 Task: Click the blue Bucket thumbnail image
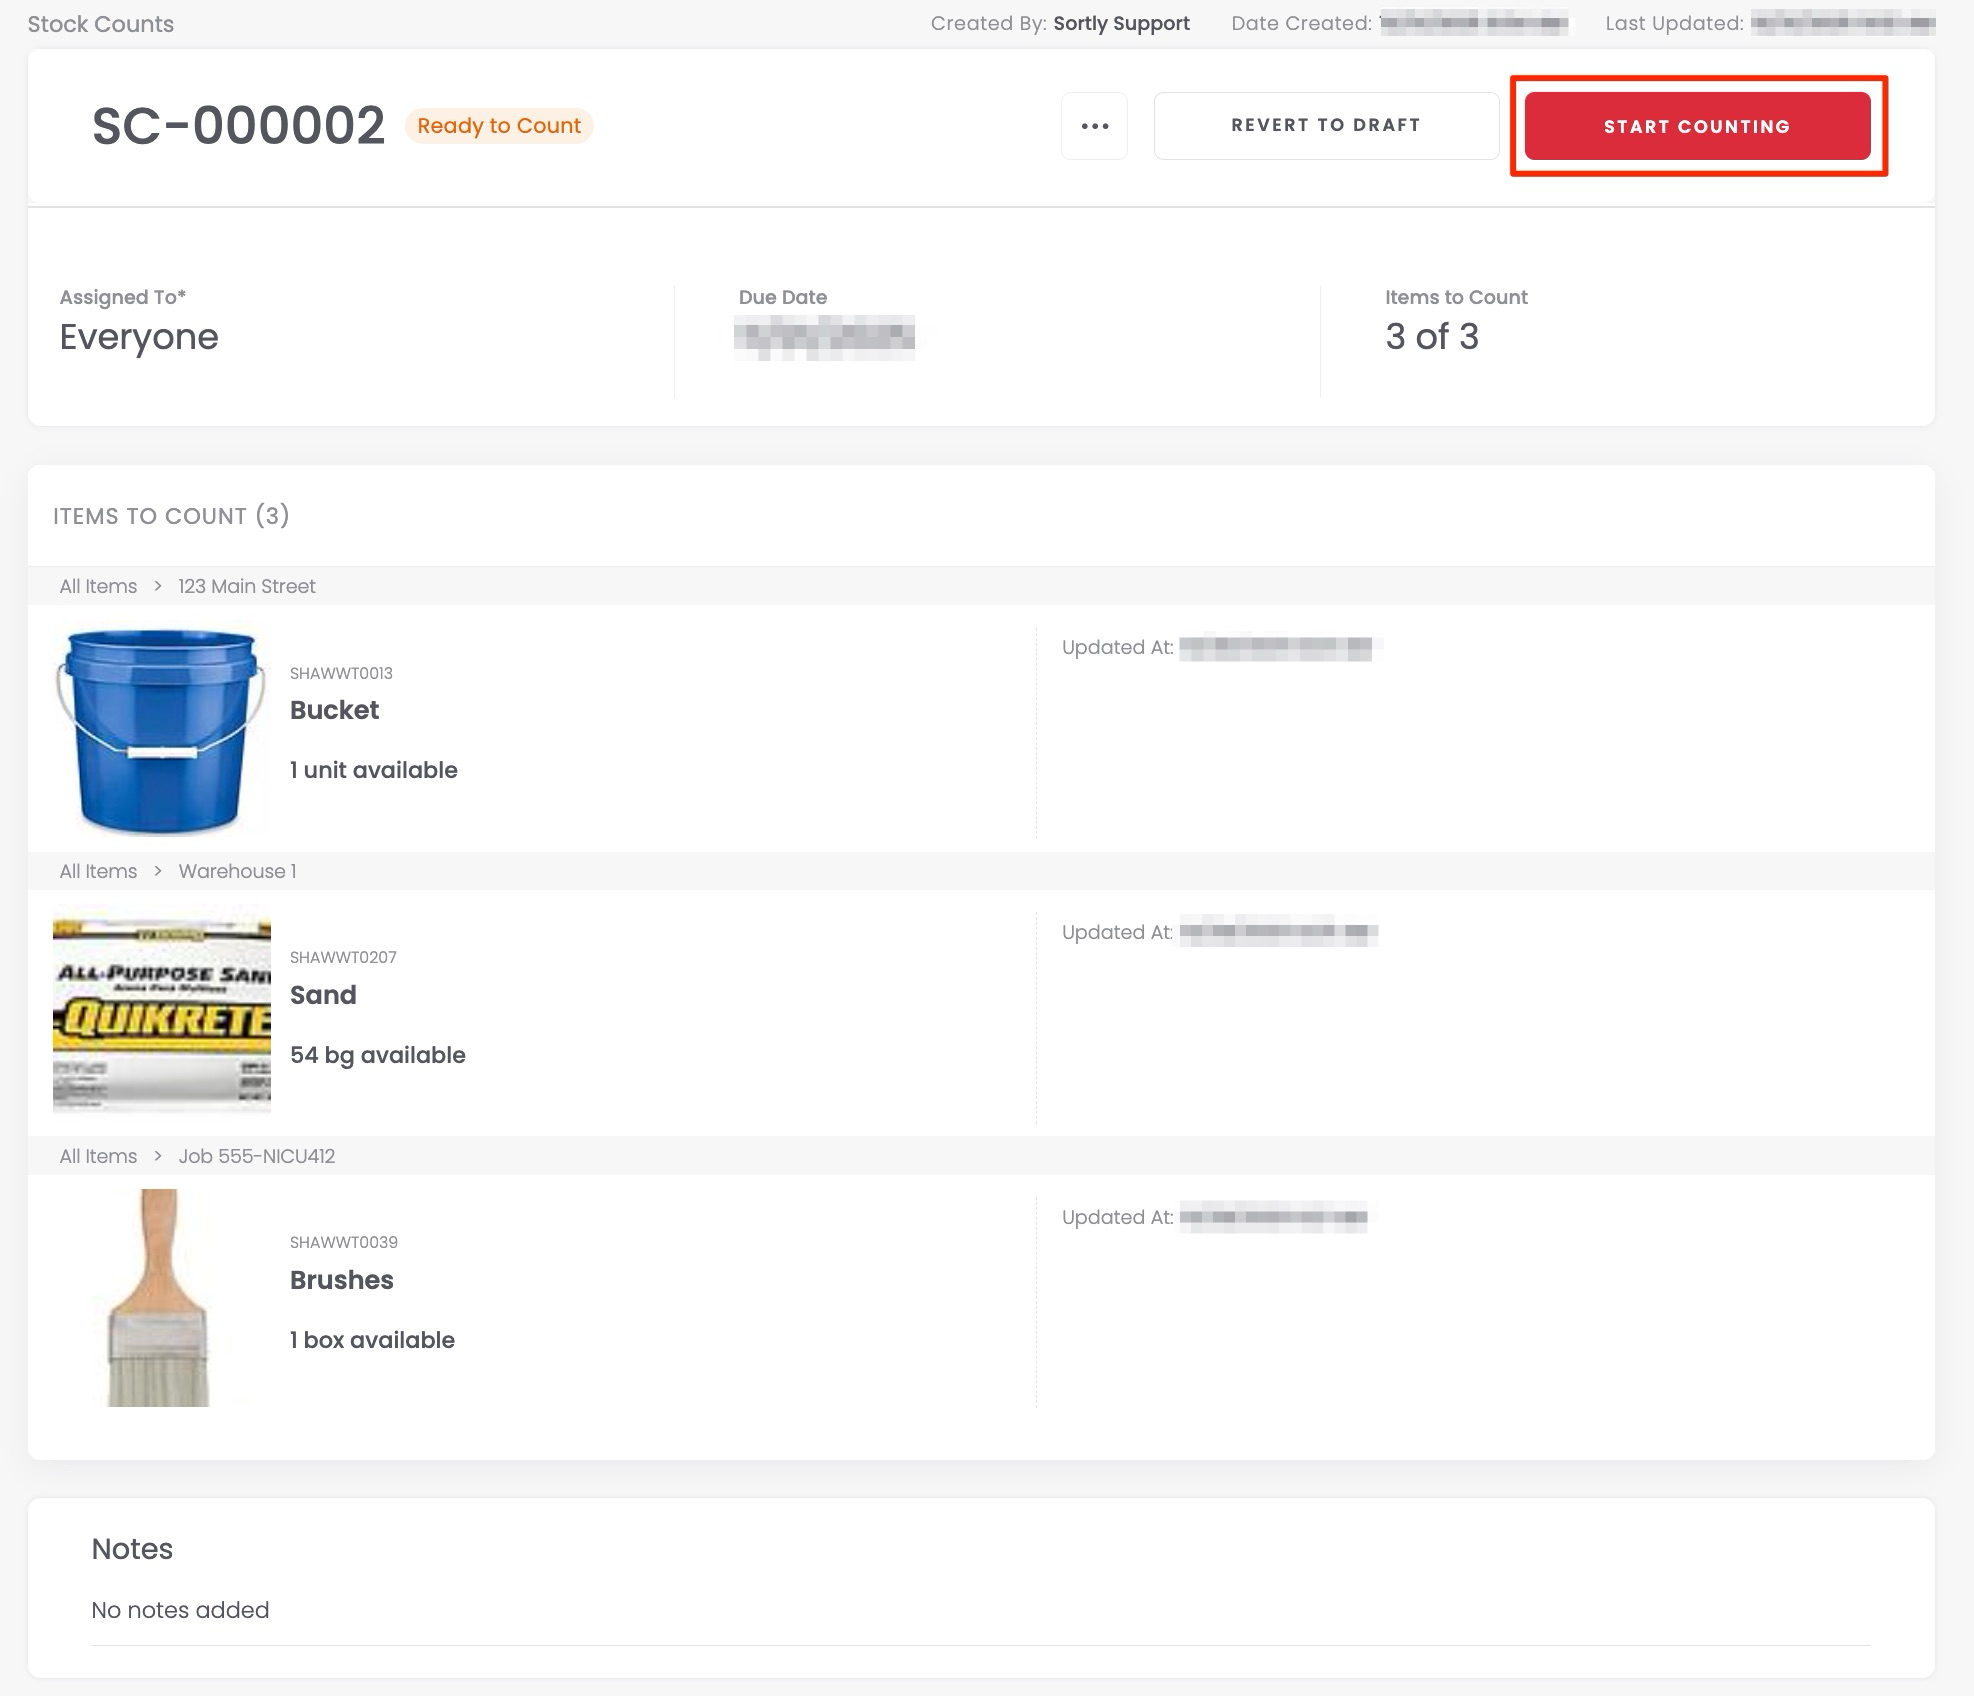[161, 731]
